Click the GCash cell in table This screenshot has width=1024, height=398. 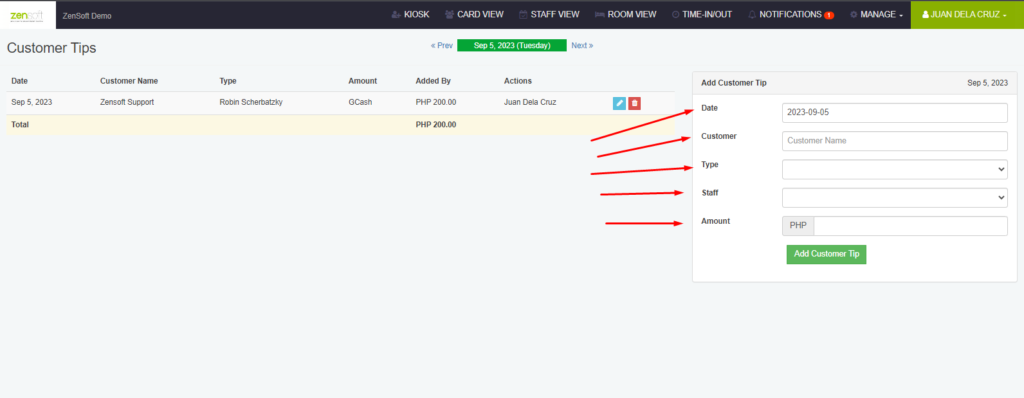point(360,103)
